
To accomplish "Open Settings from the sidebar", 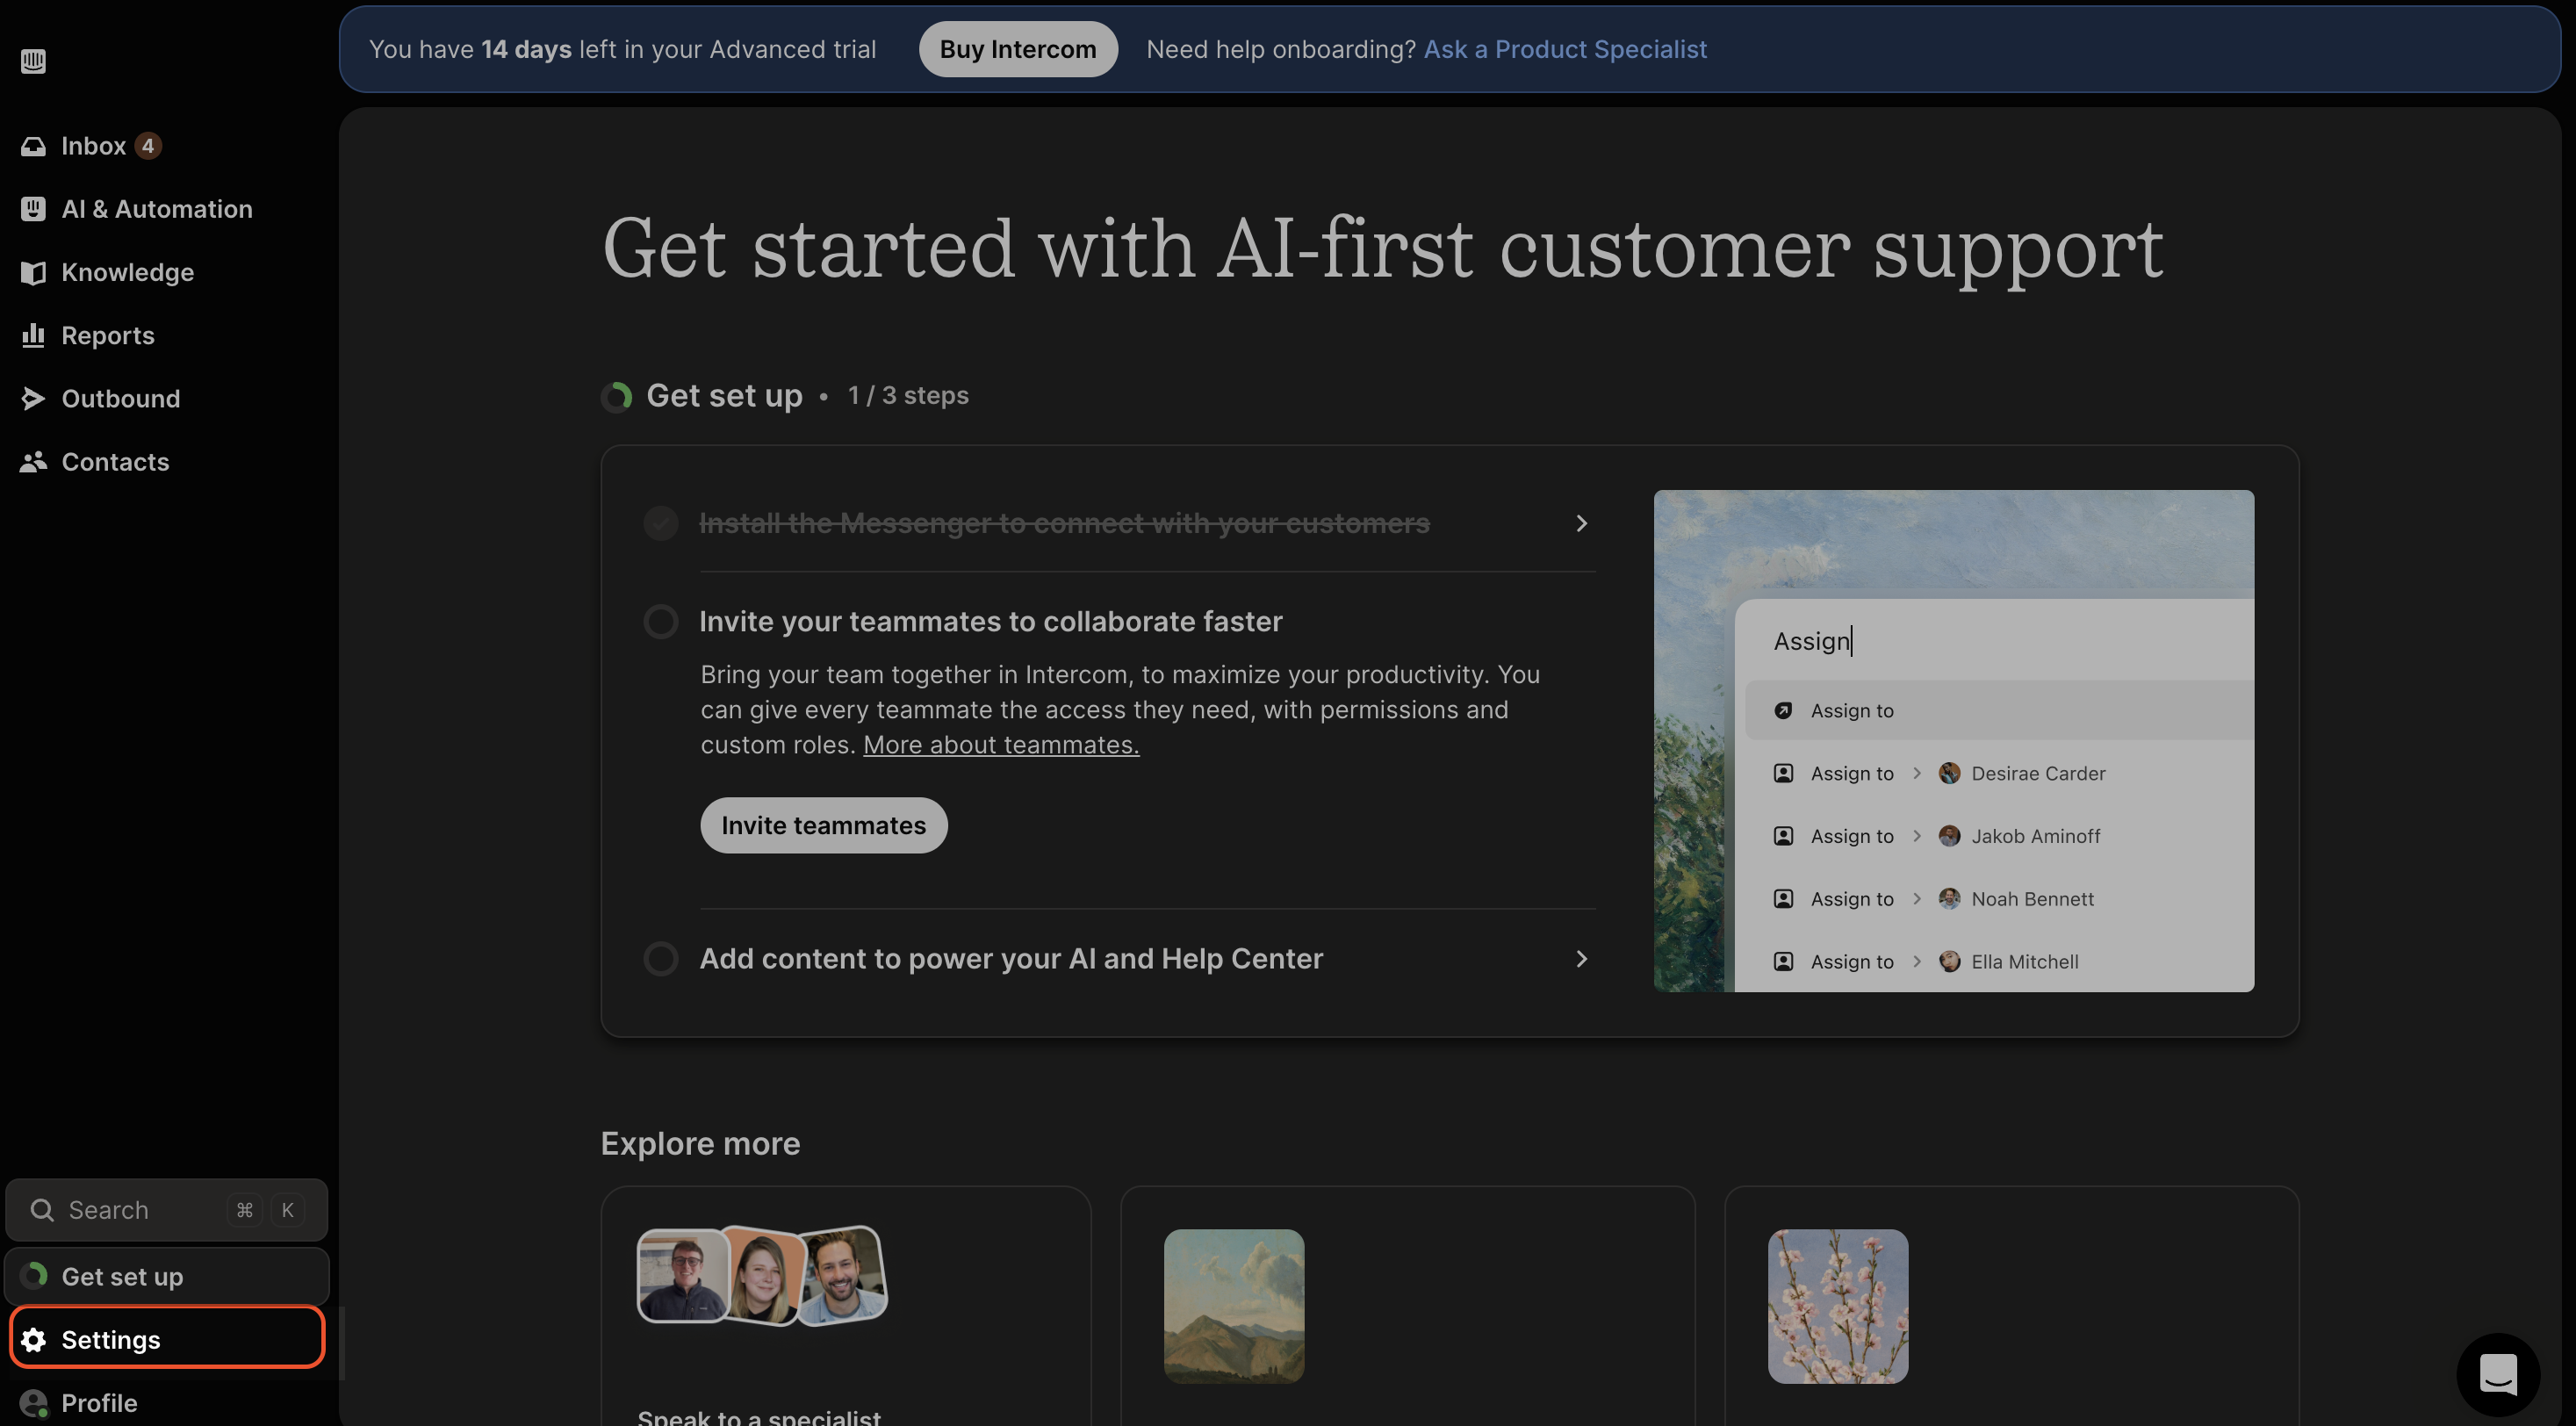I will [167, 1338].
